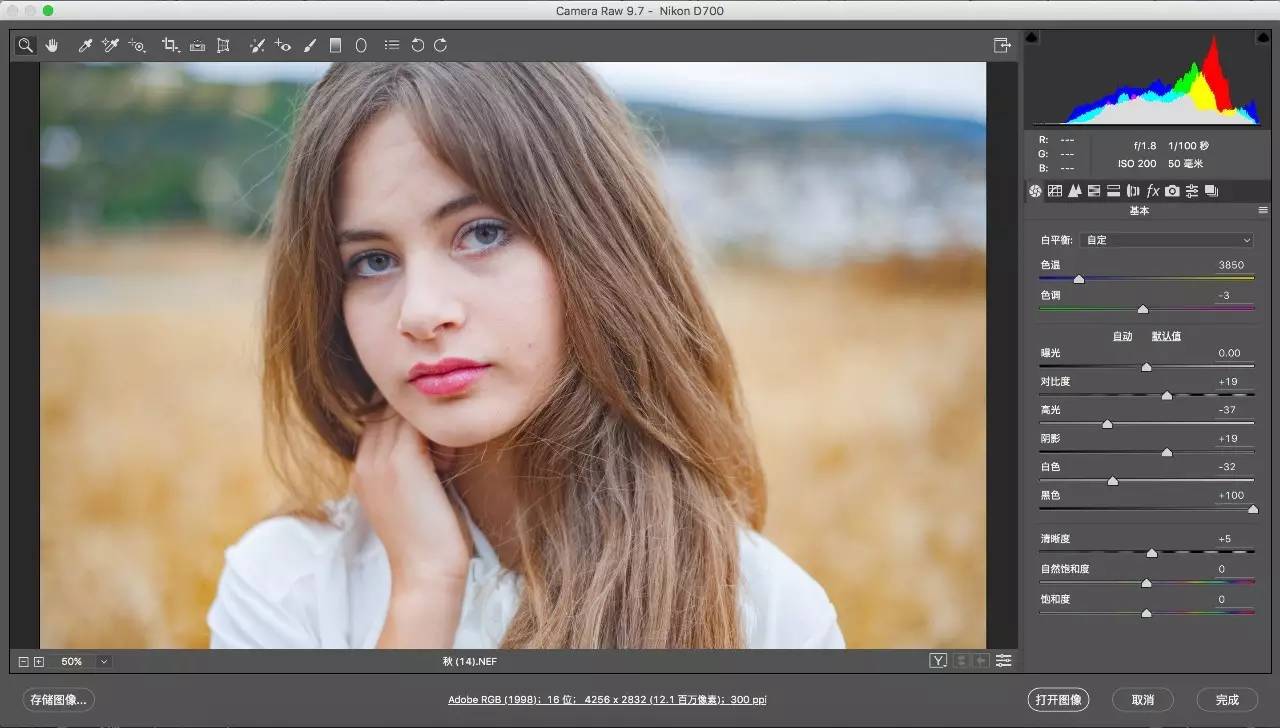
Task: Zoom out with the minus button
Action: pyautogui.click(x=24, y=661)
